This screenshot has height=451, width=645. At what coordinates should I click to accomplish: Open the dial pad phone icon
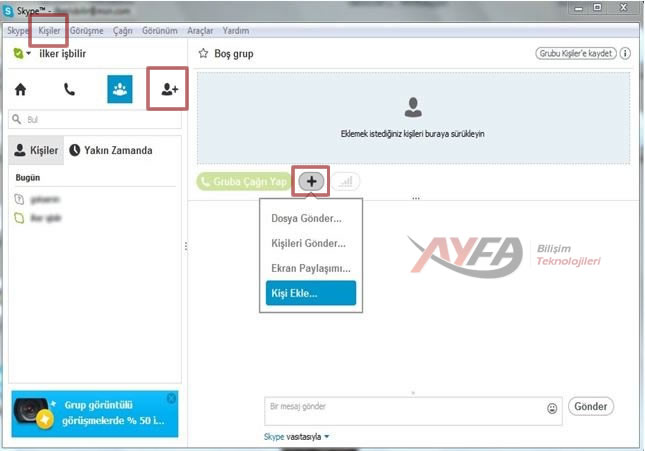(69, 89)
